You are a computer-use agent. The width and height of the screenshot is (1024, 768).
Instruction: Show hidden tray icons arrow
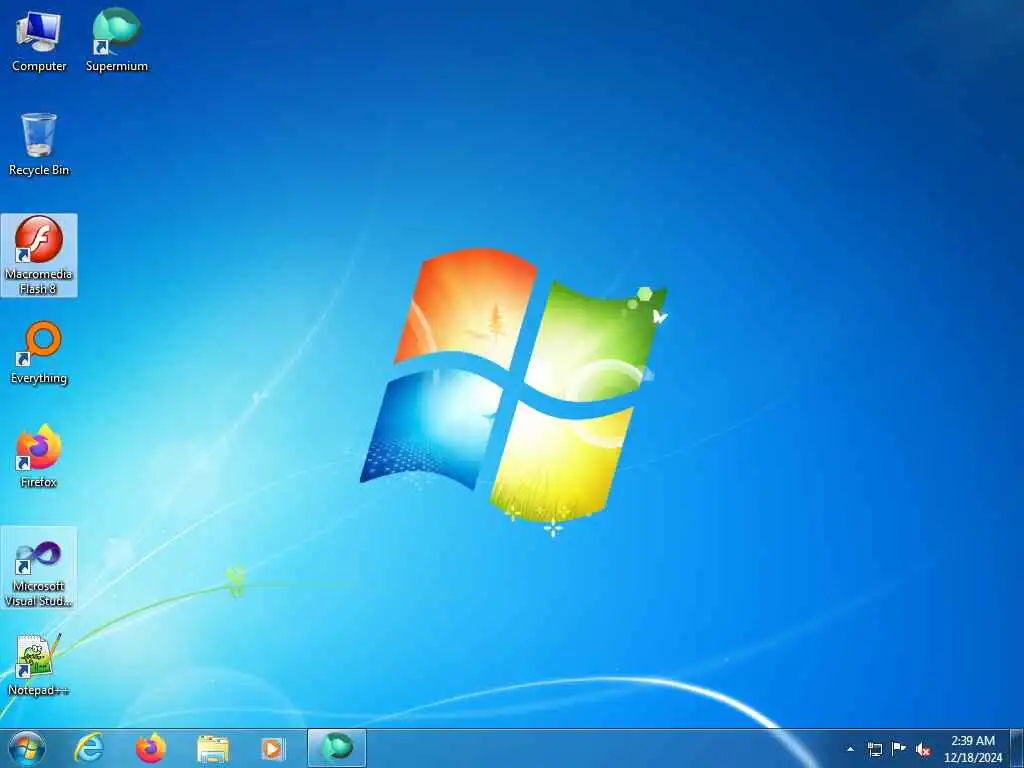pyautogui.click(x=850, y=749)
